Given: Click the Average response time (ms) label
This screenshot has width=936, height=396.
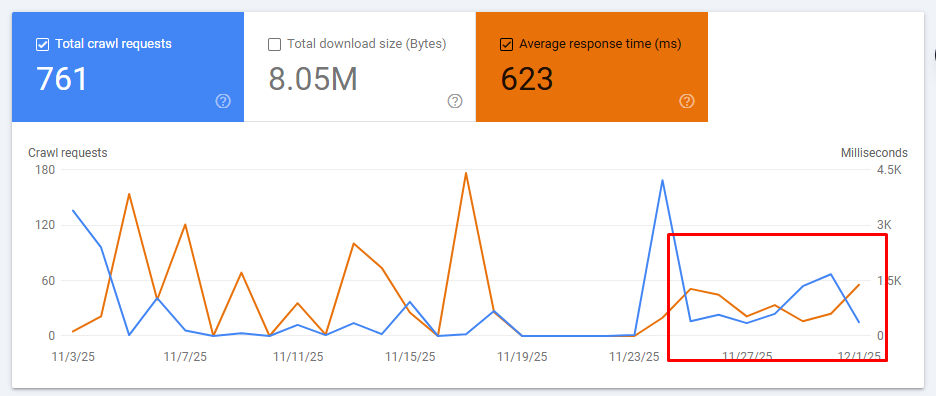Looking at the screenshot, I should coord(600,44).
